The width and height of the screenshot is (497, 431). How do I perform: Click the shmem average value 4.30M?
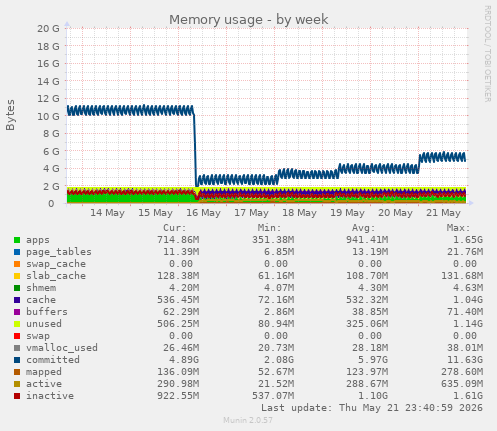coord(370,288)
